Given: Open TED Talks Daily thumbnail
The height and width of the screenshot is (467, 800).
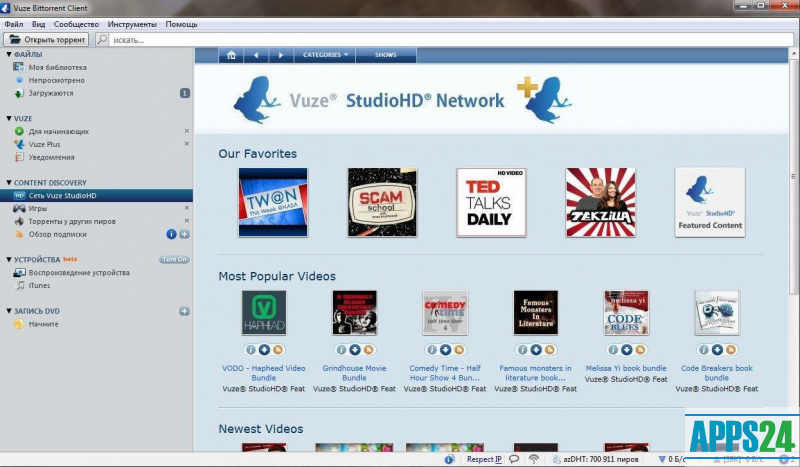Looking at the screenshot, I should [491, 202].
